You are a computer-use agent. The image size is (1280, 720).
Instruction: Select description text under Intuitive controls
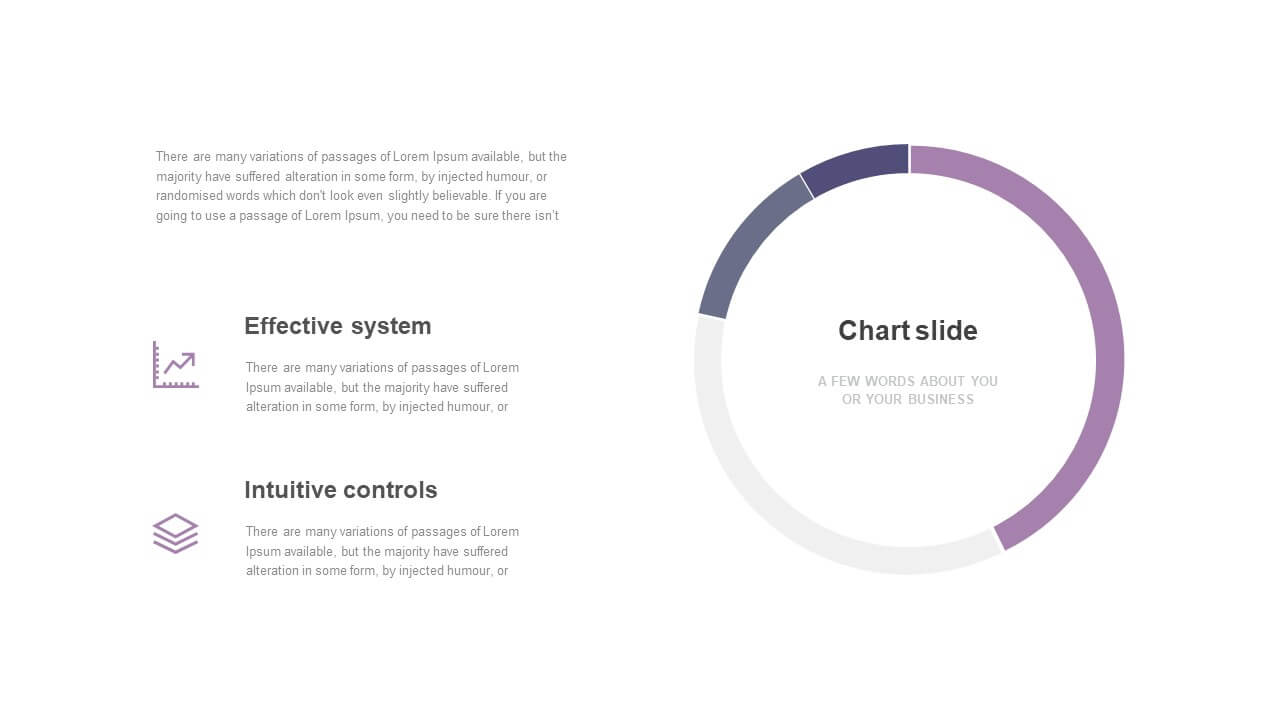(382, 551)
